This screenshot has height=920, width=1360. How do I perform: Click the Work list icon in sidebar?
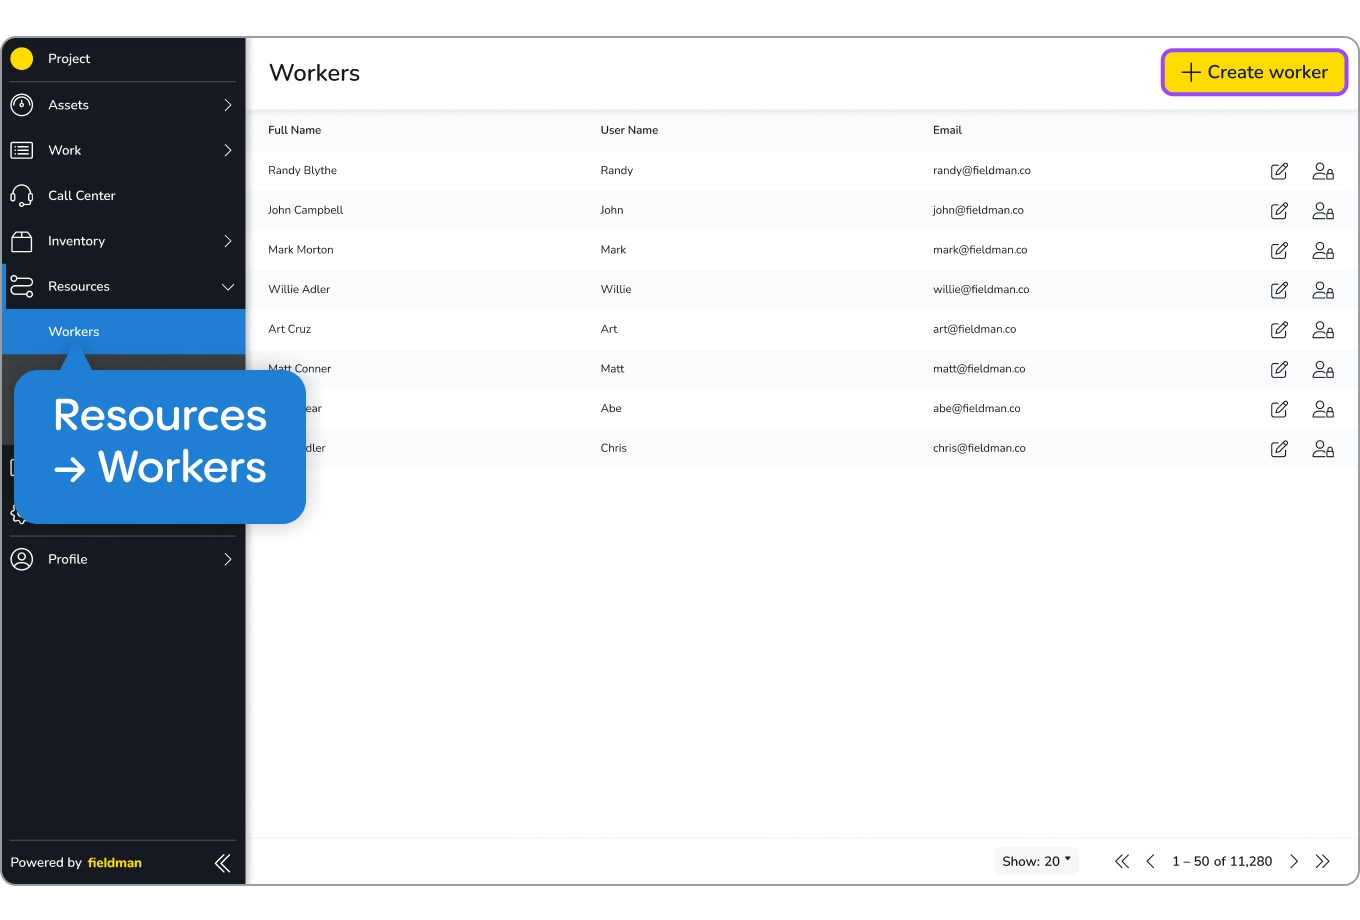tap(22, 150)
